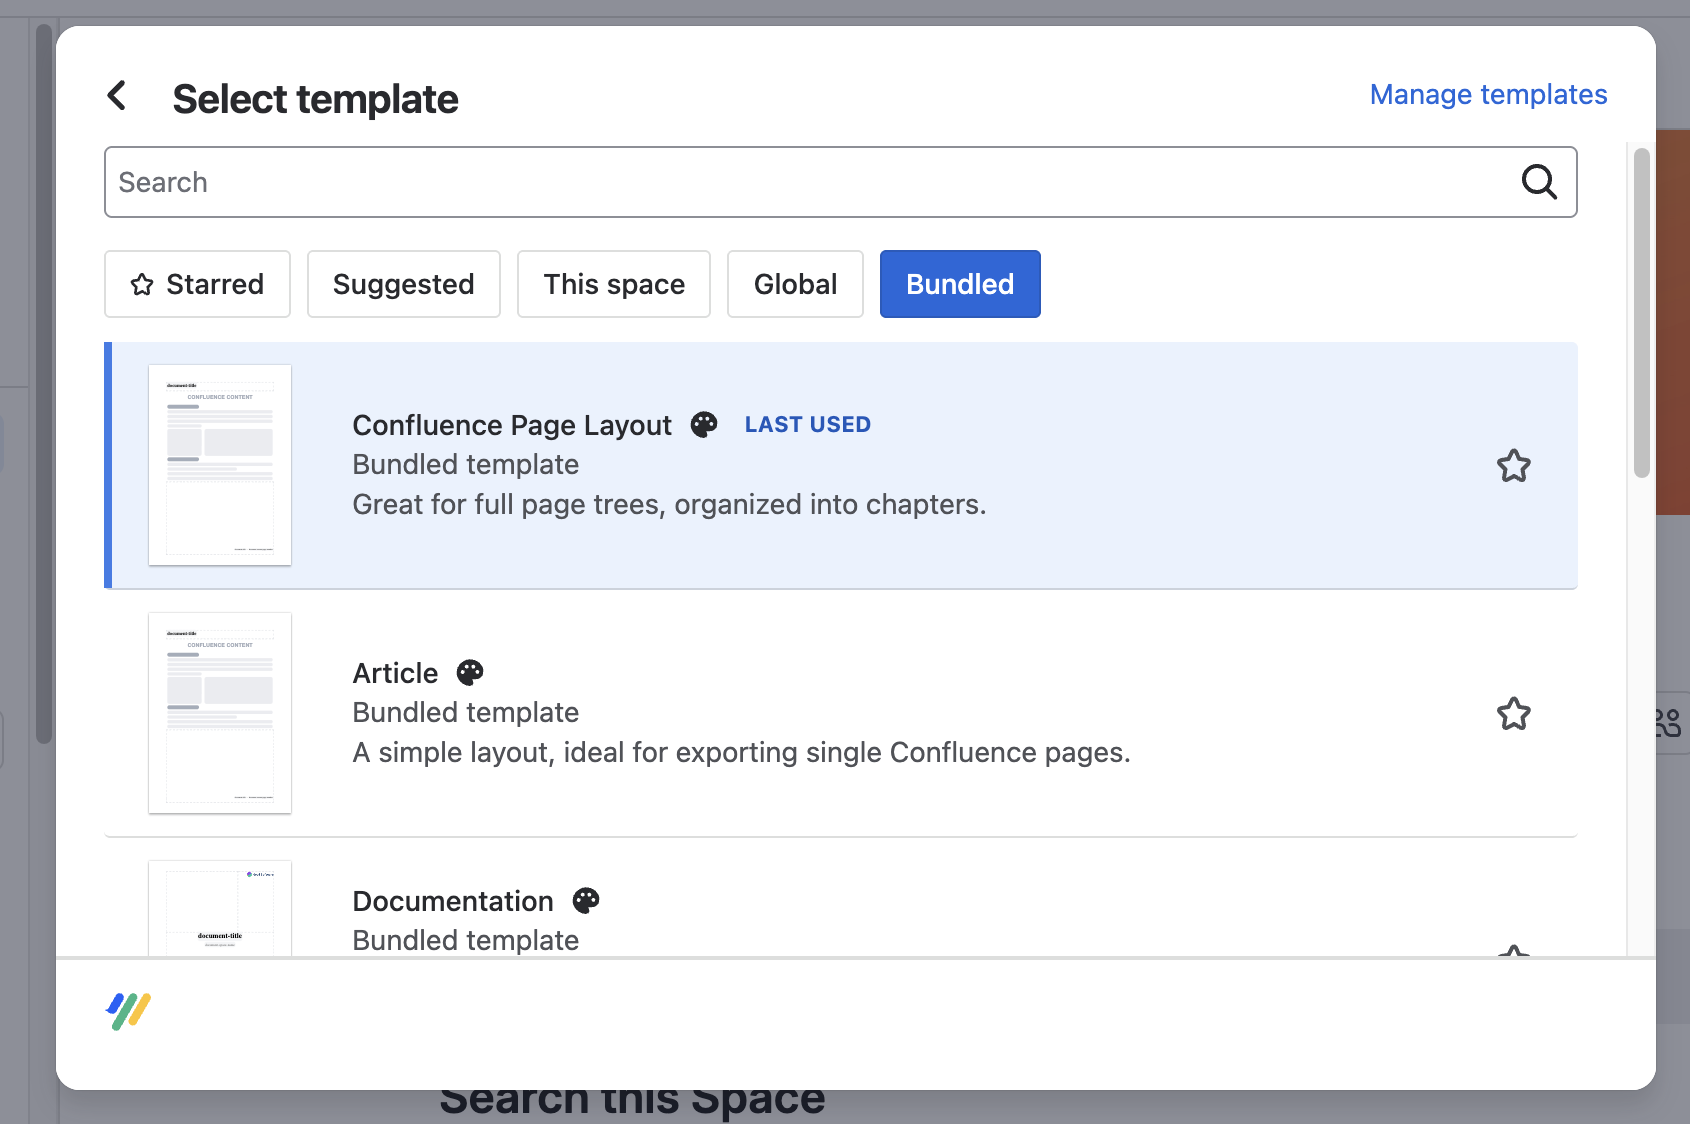The width and height of the screenshot is (1690, 1124).
Task: Select the Confluence Page Layout title
Action: coord(512,425)
